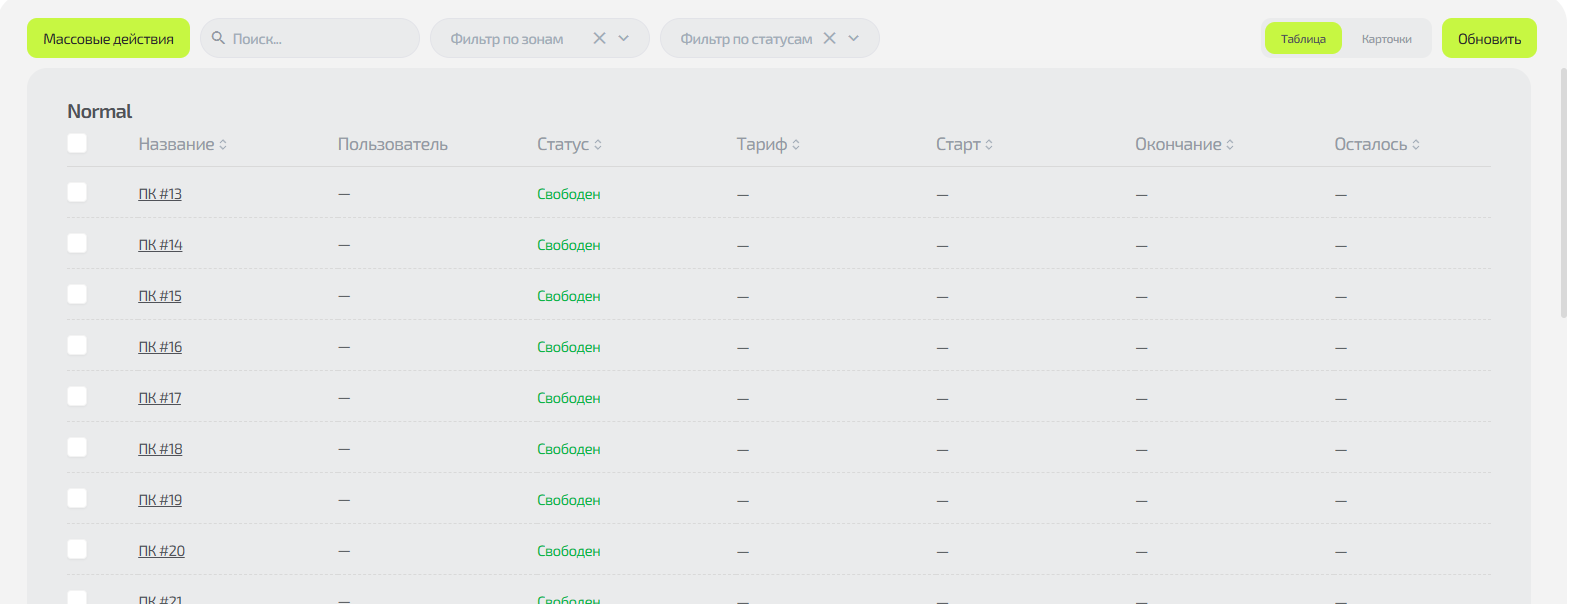Viewport: 1572px width, 604px height.
Task: Clear the status filter with X icon
Action: coord(829,38)
